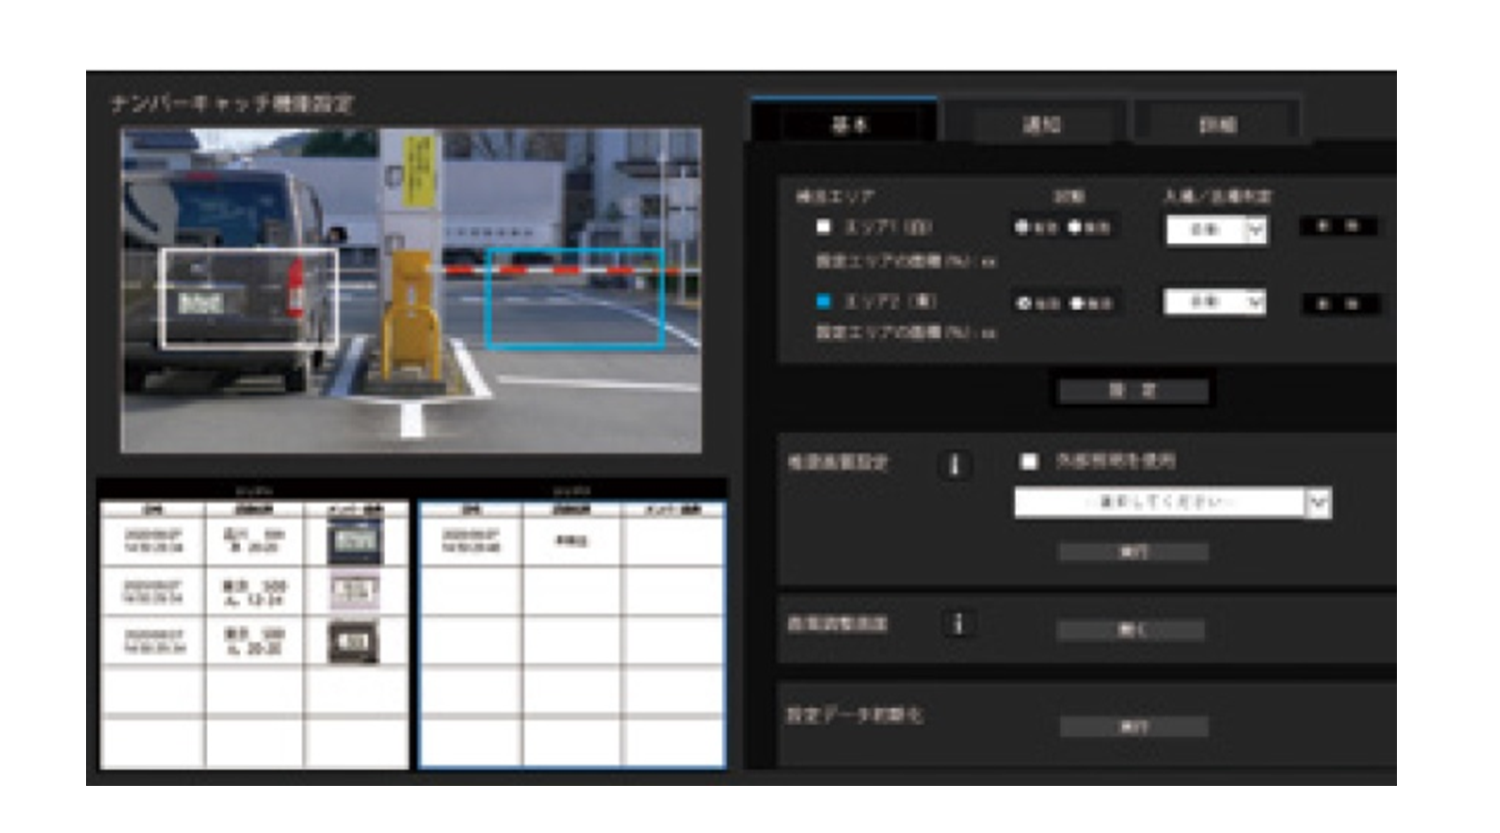Click the '12-34' plate result cell in the Area 1 table

(254, 592)
